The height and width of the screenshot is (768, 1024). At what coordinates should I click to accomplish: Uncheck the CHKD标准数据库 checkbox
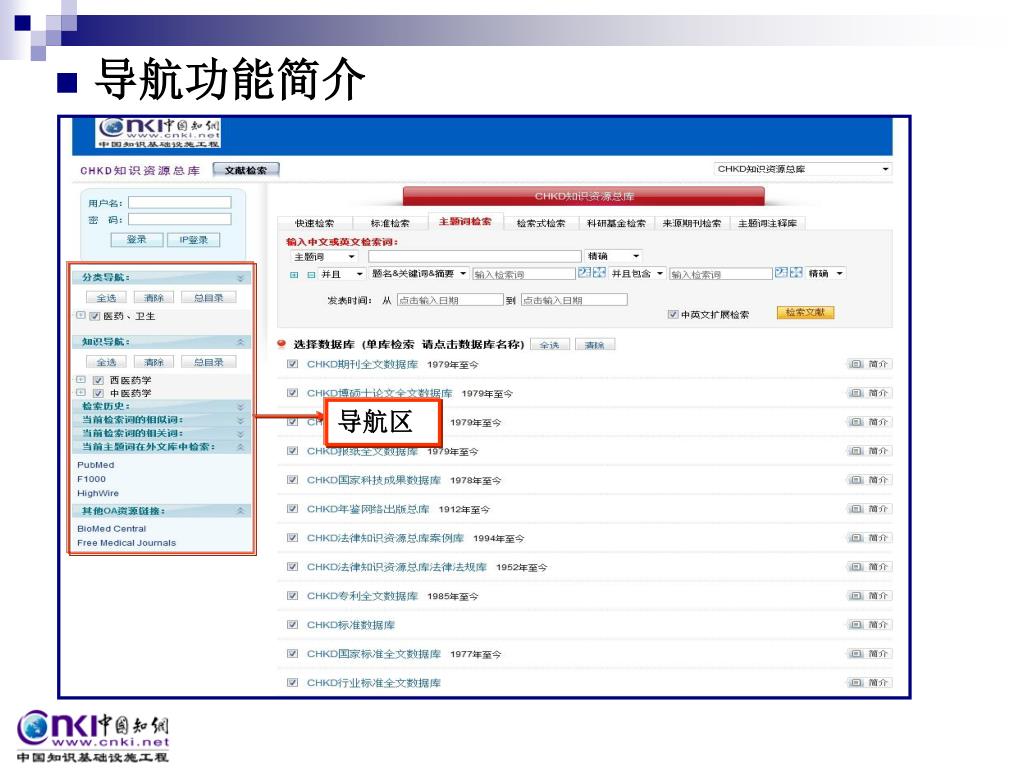tap(293, 625)
